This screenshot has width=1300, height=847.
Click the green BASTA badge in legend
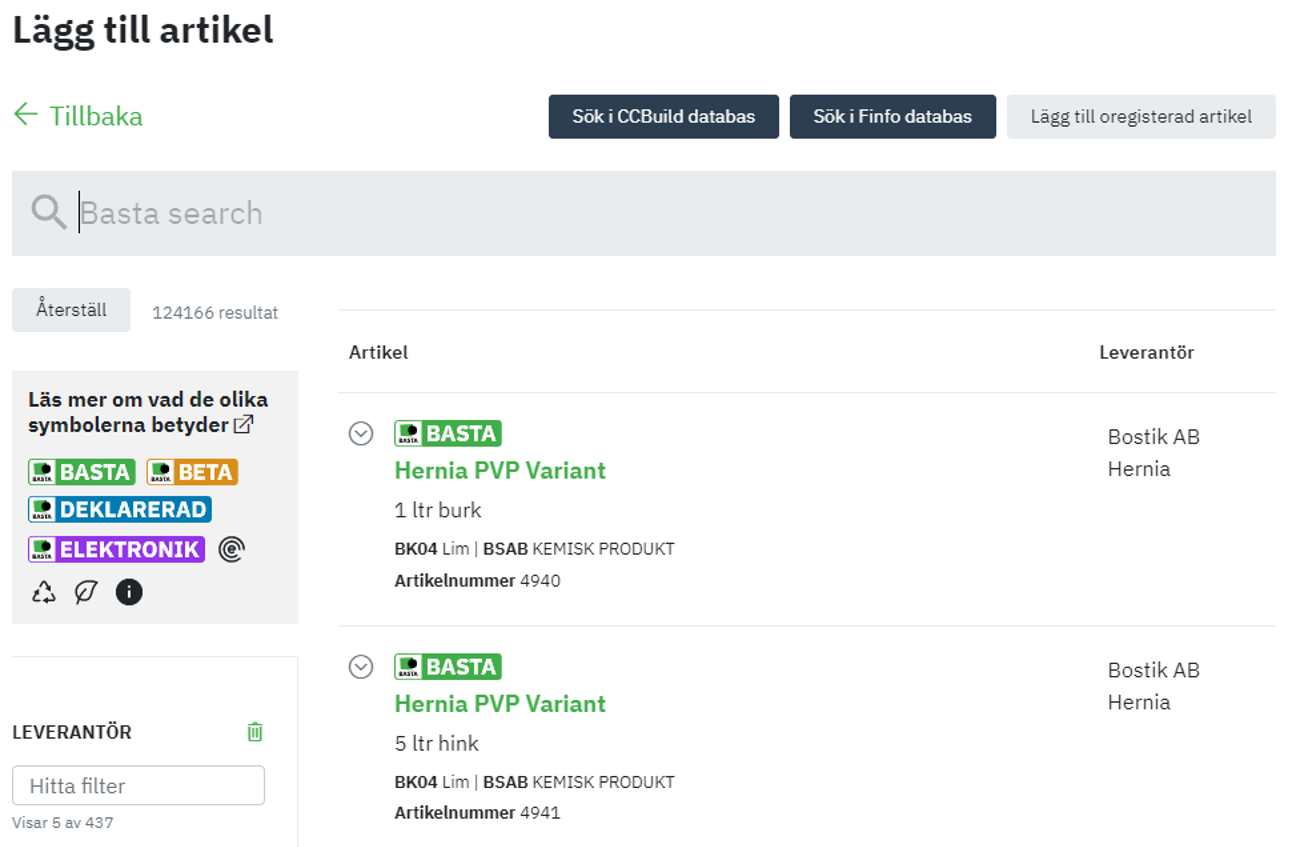point(81,472)
